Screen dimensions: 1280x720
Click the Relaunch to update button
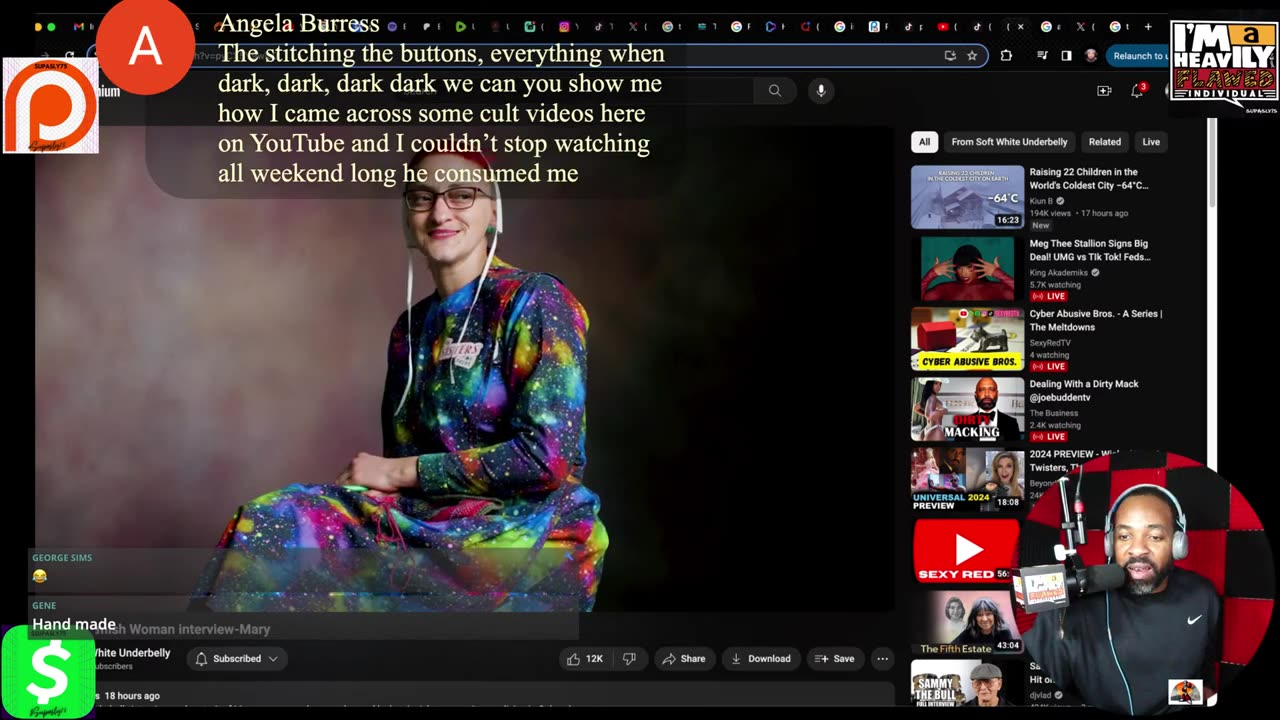[x=1139, y=56]
